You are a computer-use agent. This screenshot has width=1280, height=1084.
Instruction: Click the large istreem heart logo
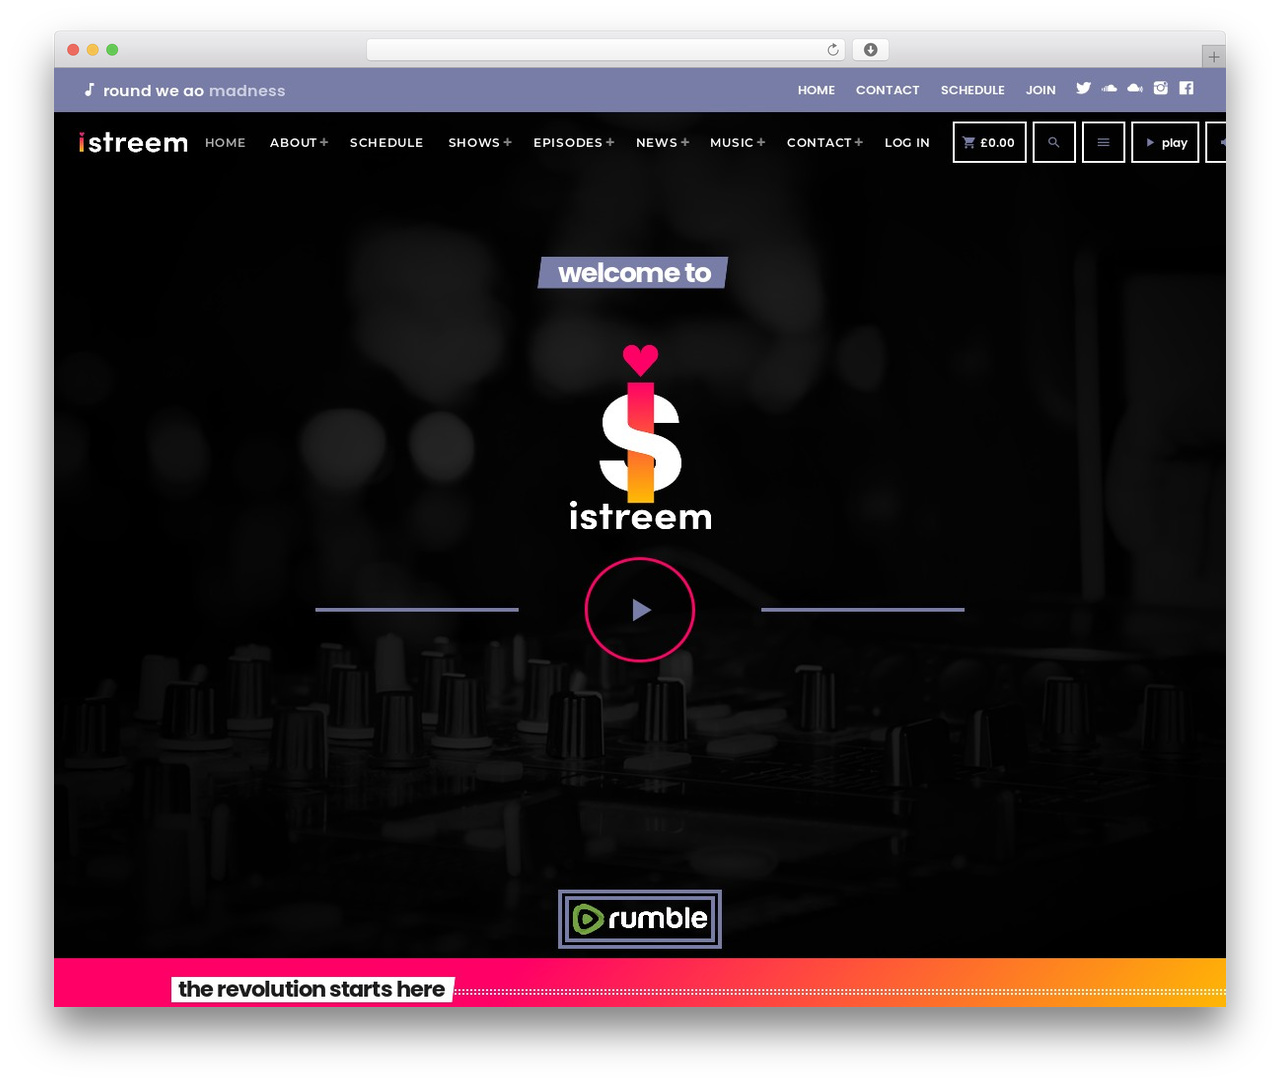(640, 437)
